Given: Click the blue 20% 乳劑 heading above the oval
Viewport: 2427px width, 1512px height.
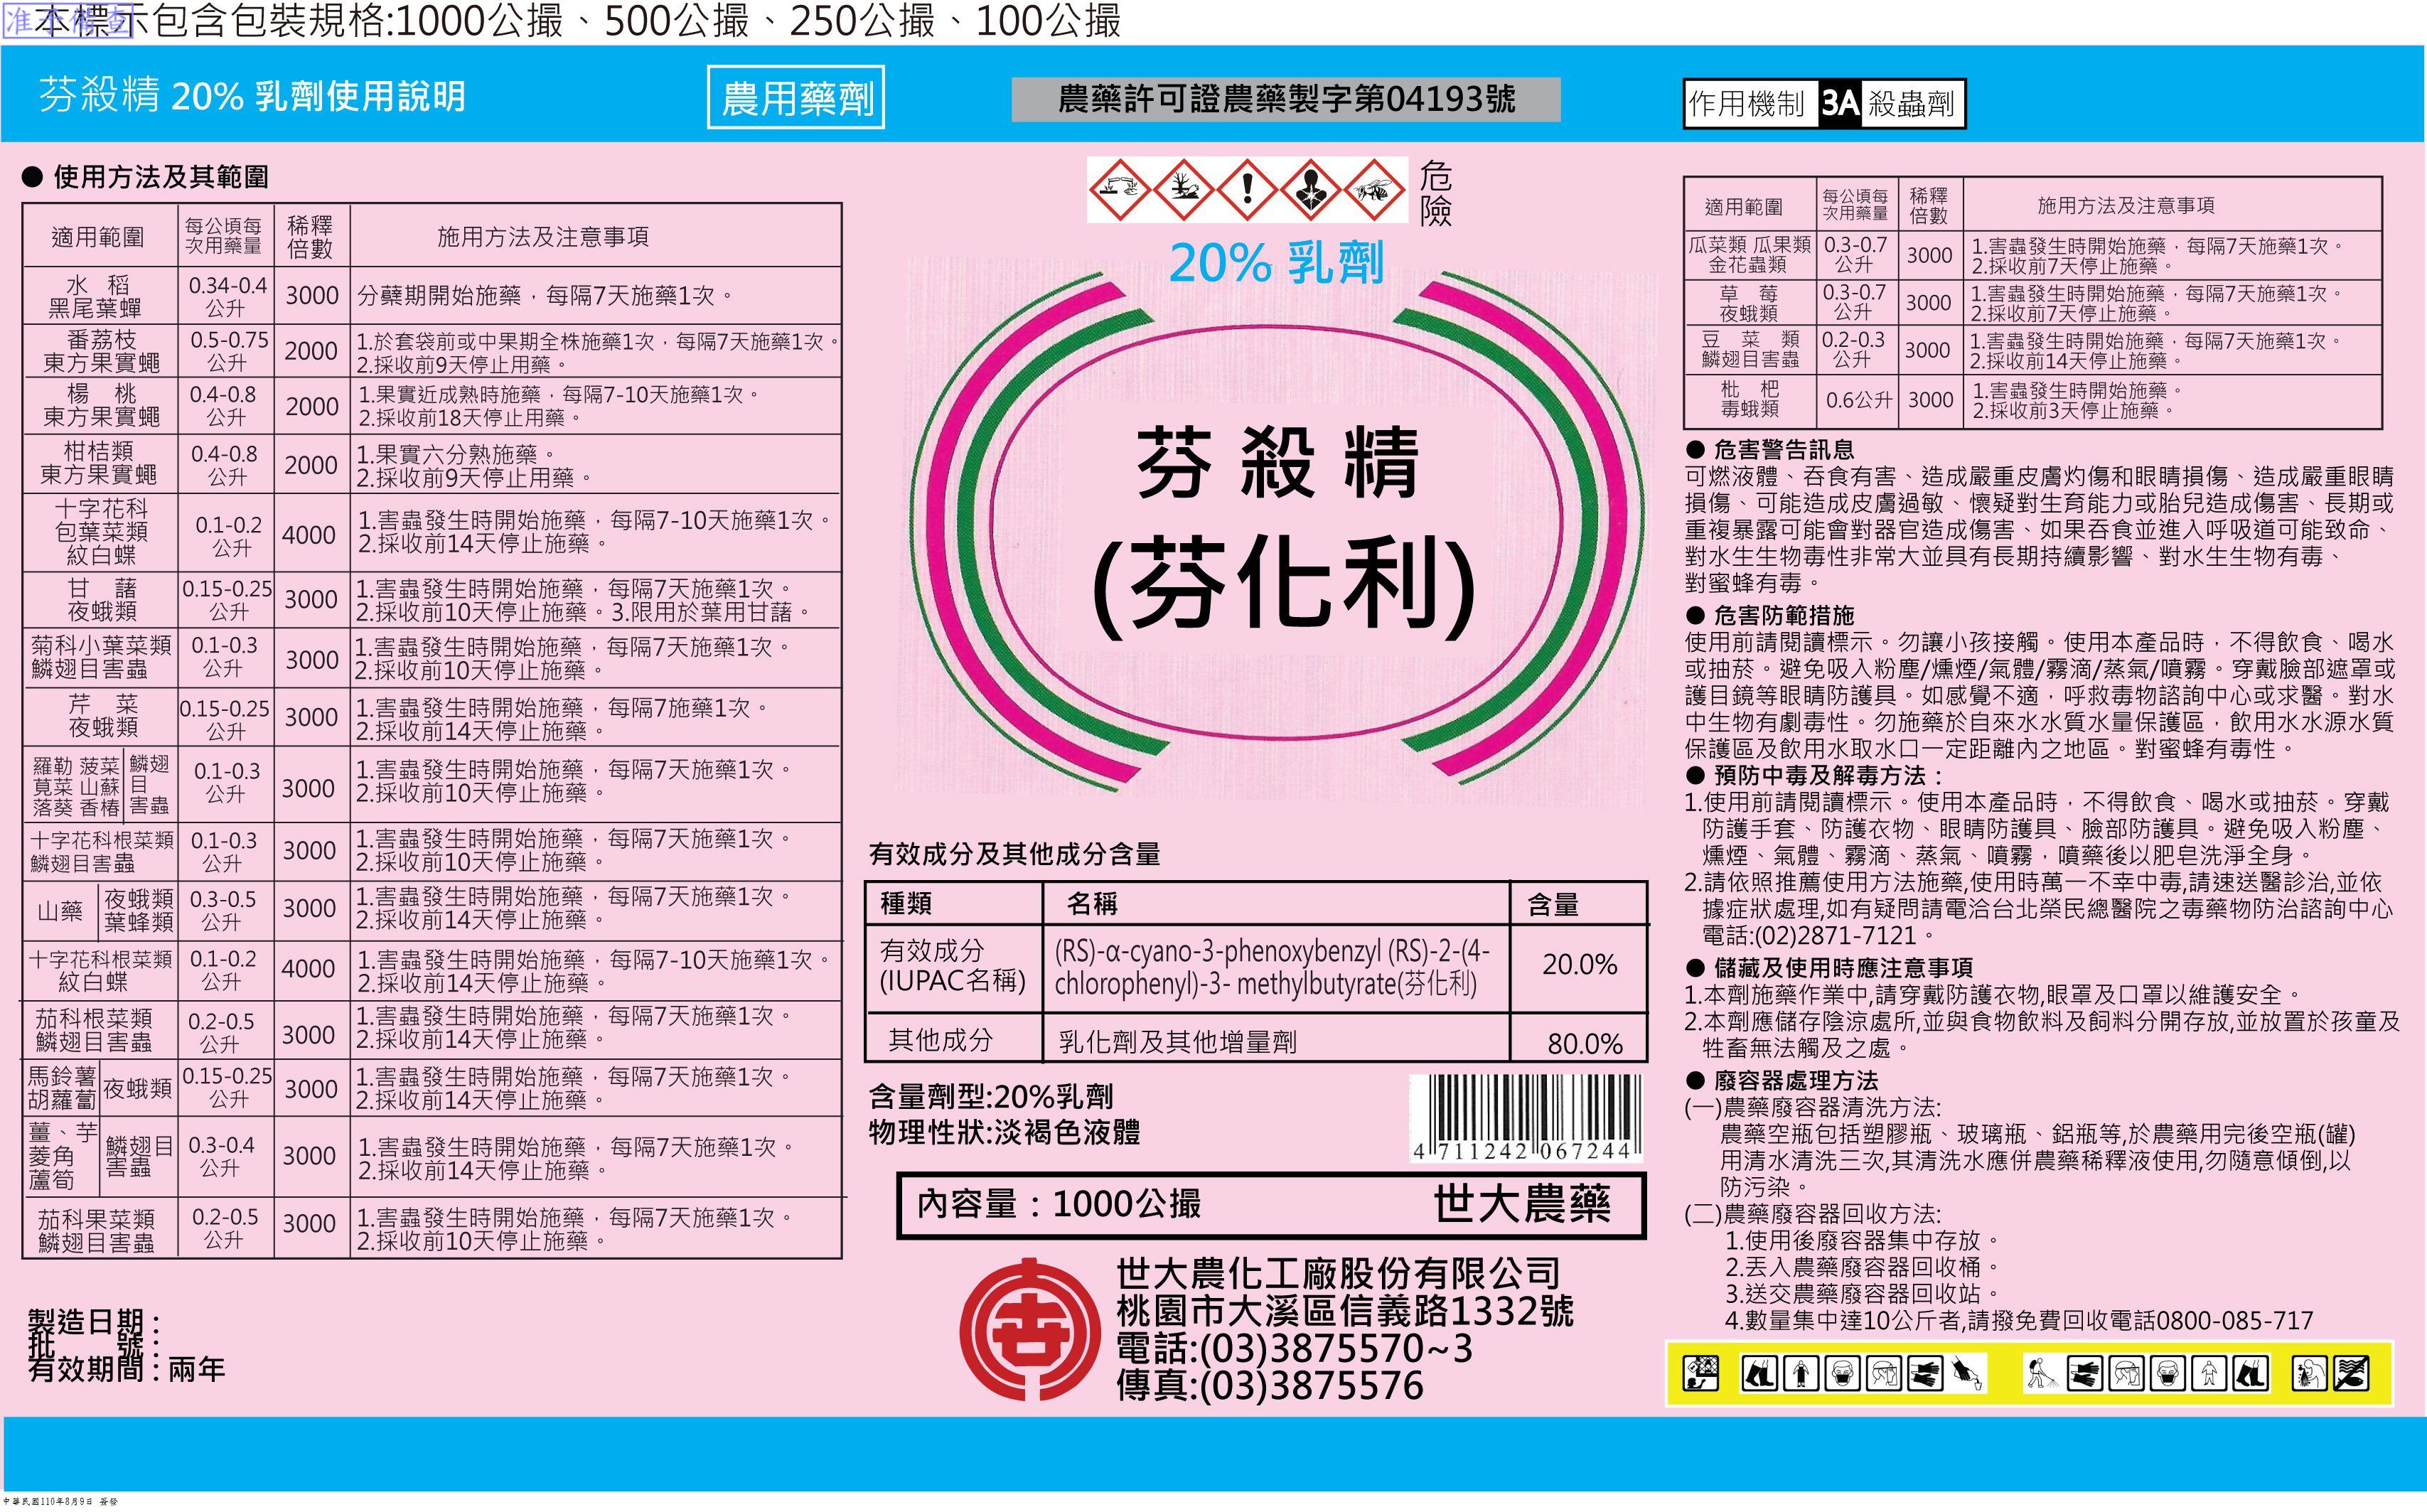Looking at the screenshot, I should point(1276,263).
